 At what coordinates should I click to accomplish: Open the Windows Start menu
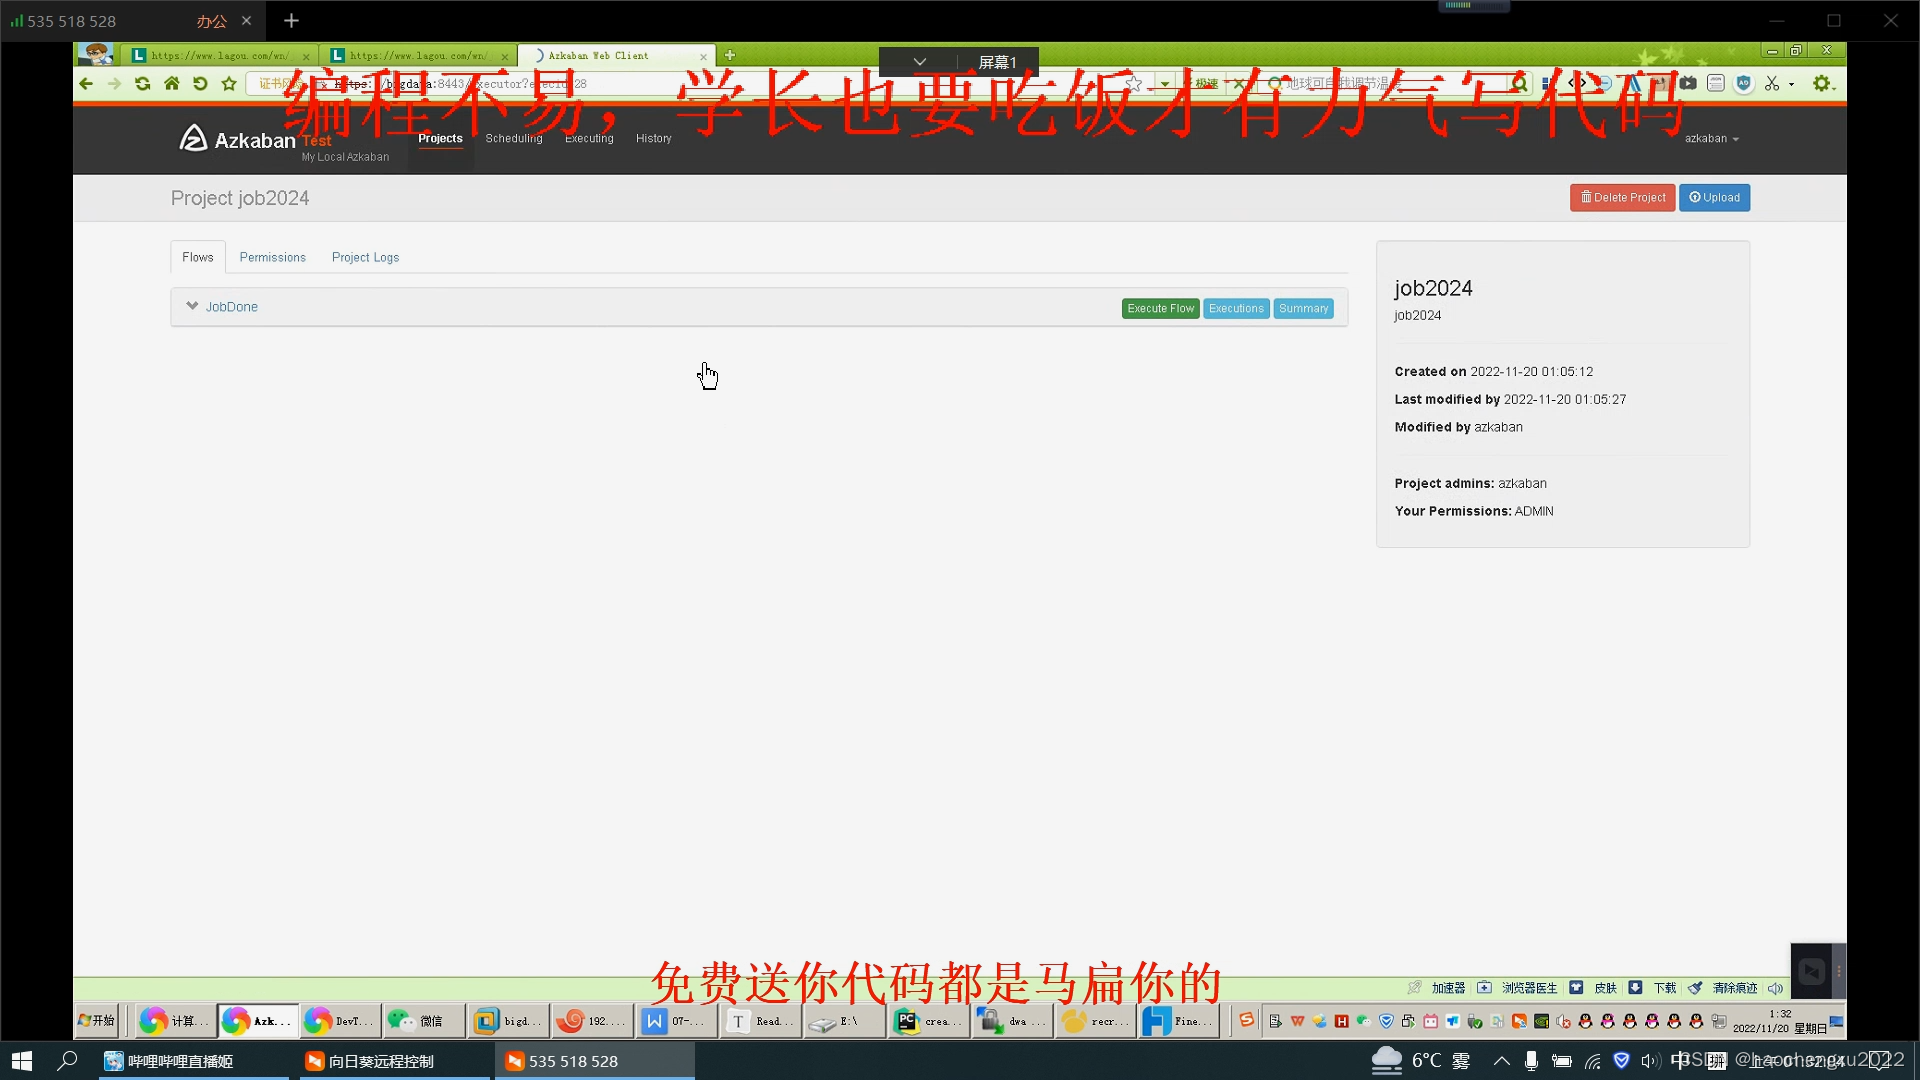pos(22,1061)
